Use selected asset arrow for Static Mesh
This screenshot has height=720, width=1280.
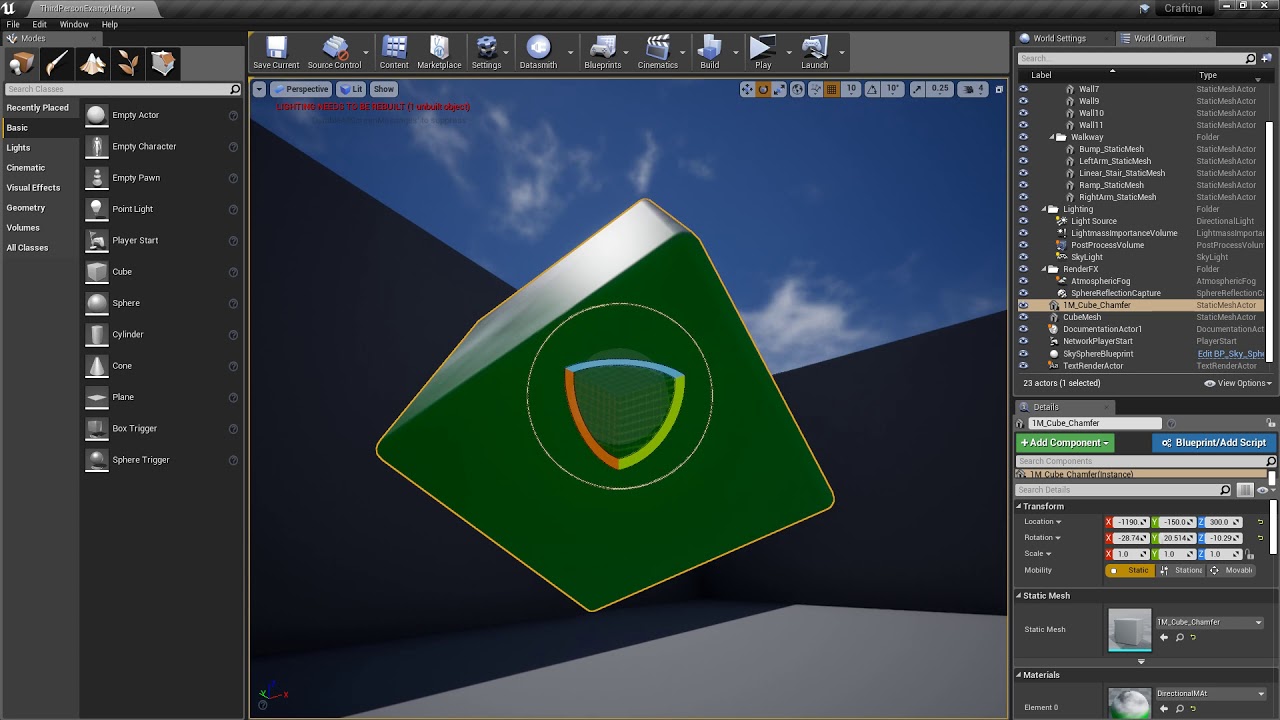click(x=1164, y=637)
